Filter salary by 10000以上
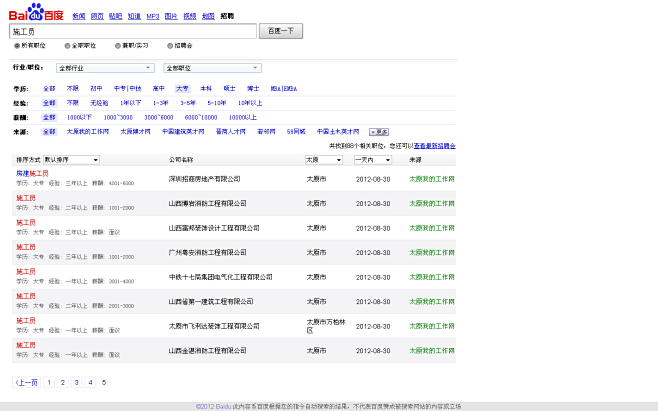The height and width of the screenshot is (411, 658). (x=243, y=118)
